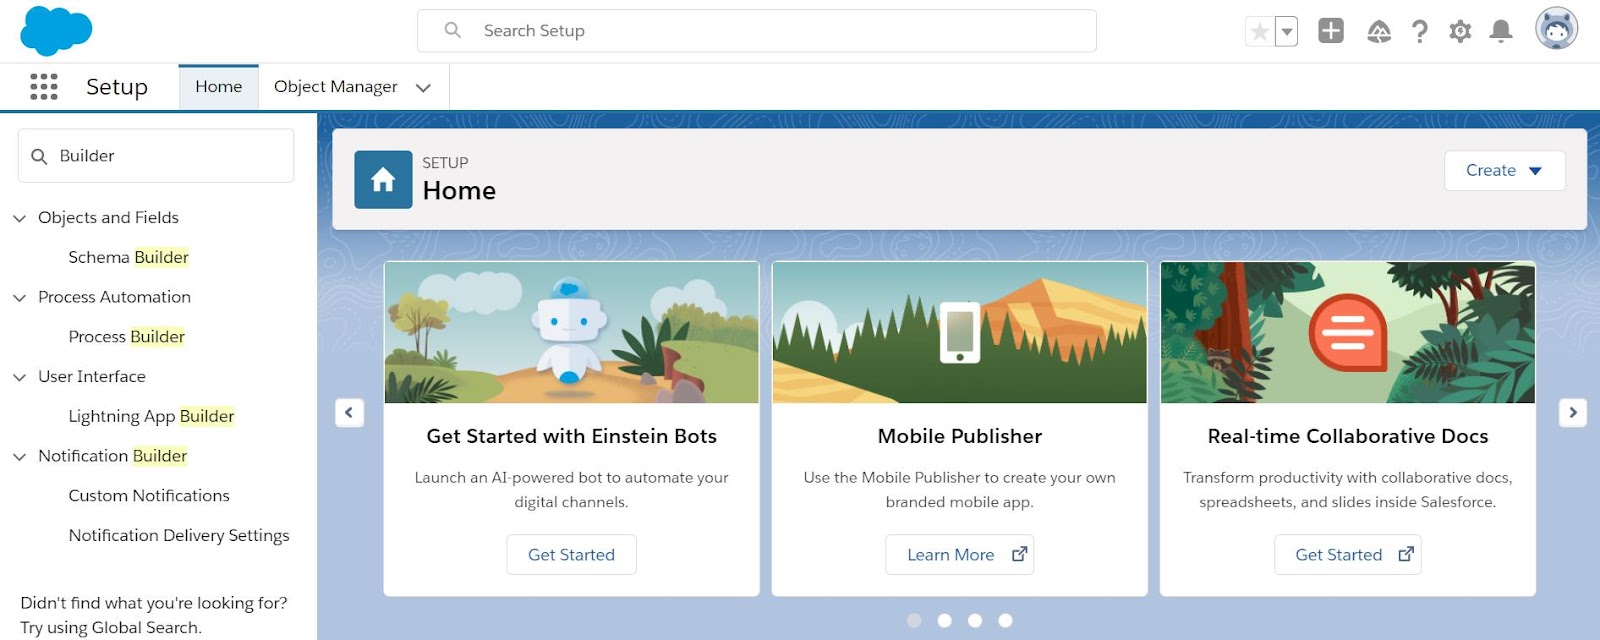Select the second carousel page dot
This screenshot has height=640, width=1600.
click(944, 621)
